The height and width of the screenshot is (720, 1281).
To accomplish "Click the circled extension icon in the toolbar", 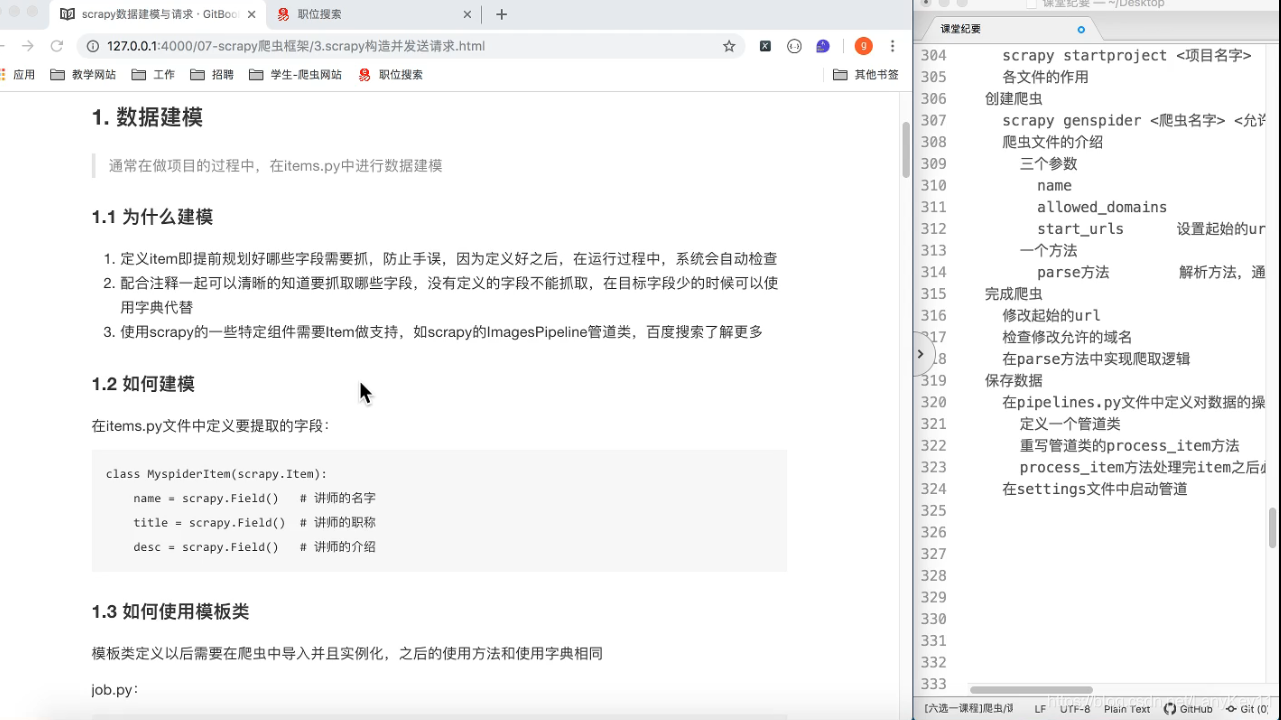I will pyautogui.click(x=795, y=45).
